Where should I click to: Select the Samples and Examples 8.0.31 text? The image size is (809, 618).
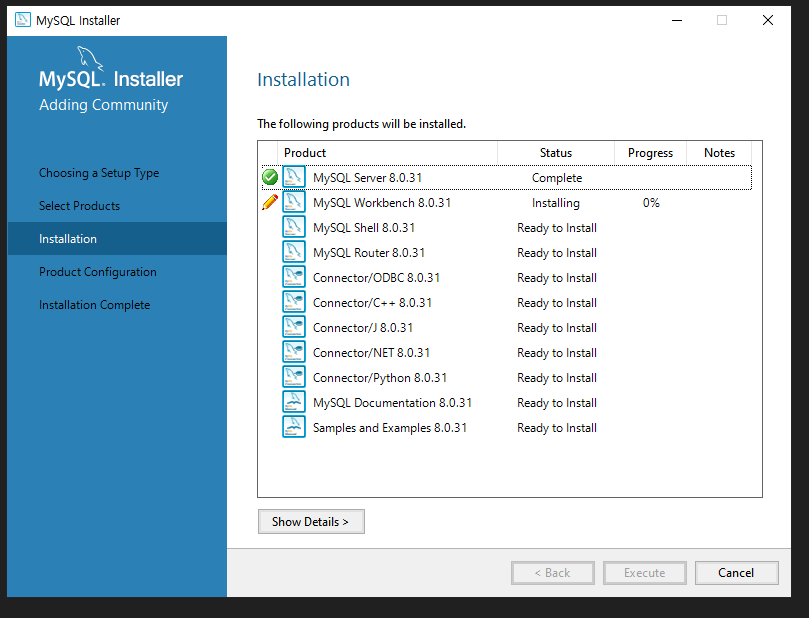click(x=390, y=428)
